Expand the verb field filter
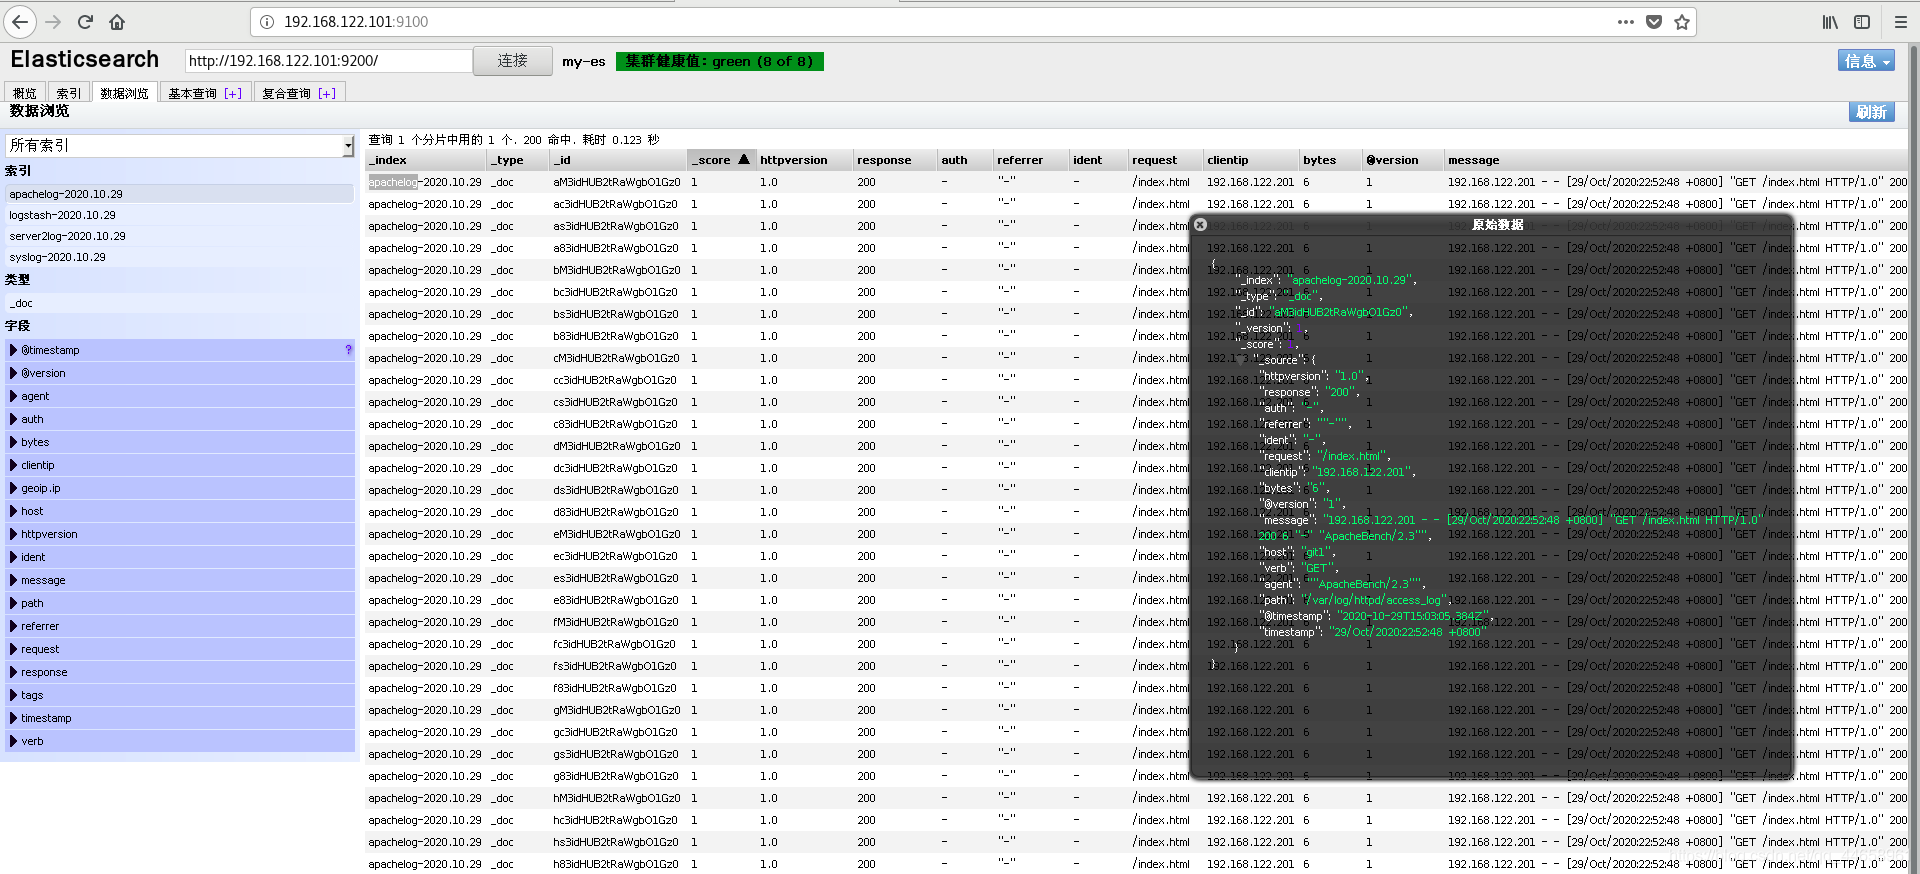The image size is (1920, 874). [180, 741]
